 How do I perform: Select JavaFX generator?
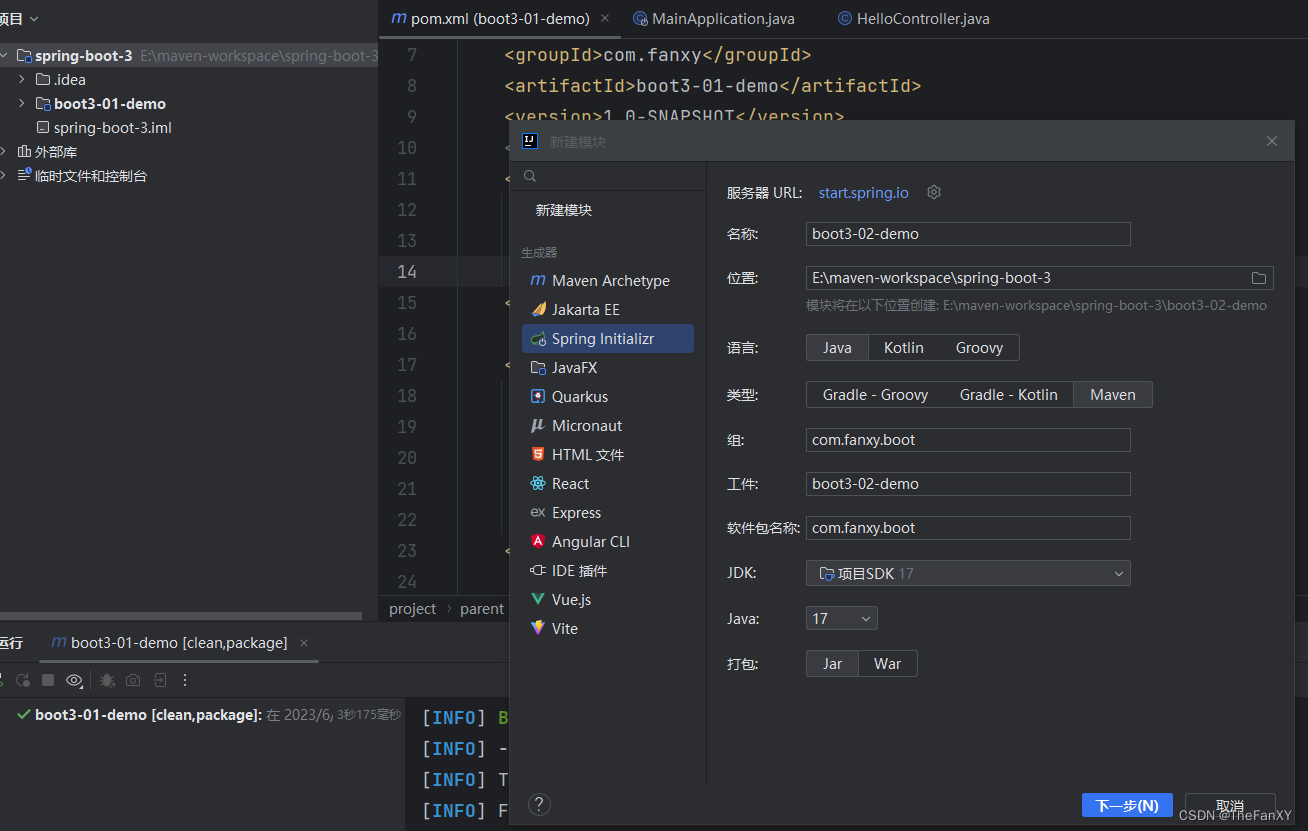click(608, 368)
